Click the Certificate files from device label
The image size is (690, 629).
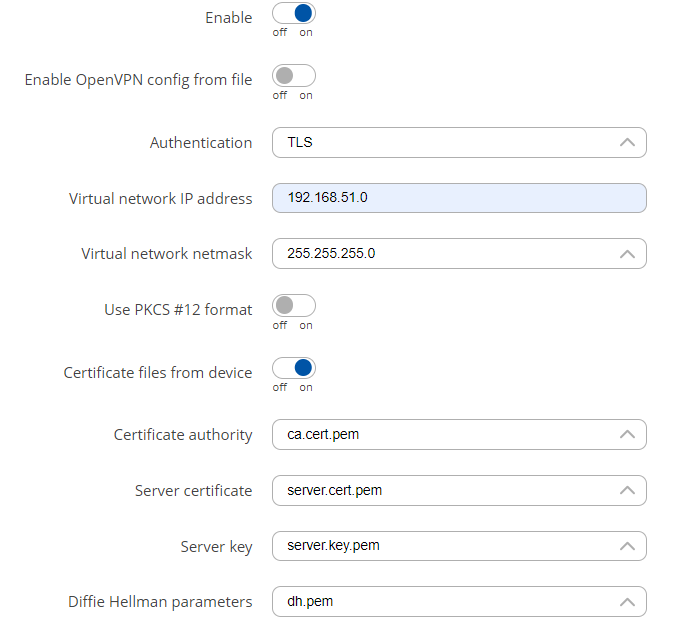(158, 372)
